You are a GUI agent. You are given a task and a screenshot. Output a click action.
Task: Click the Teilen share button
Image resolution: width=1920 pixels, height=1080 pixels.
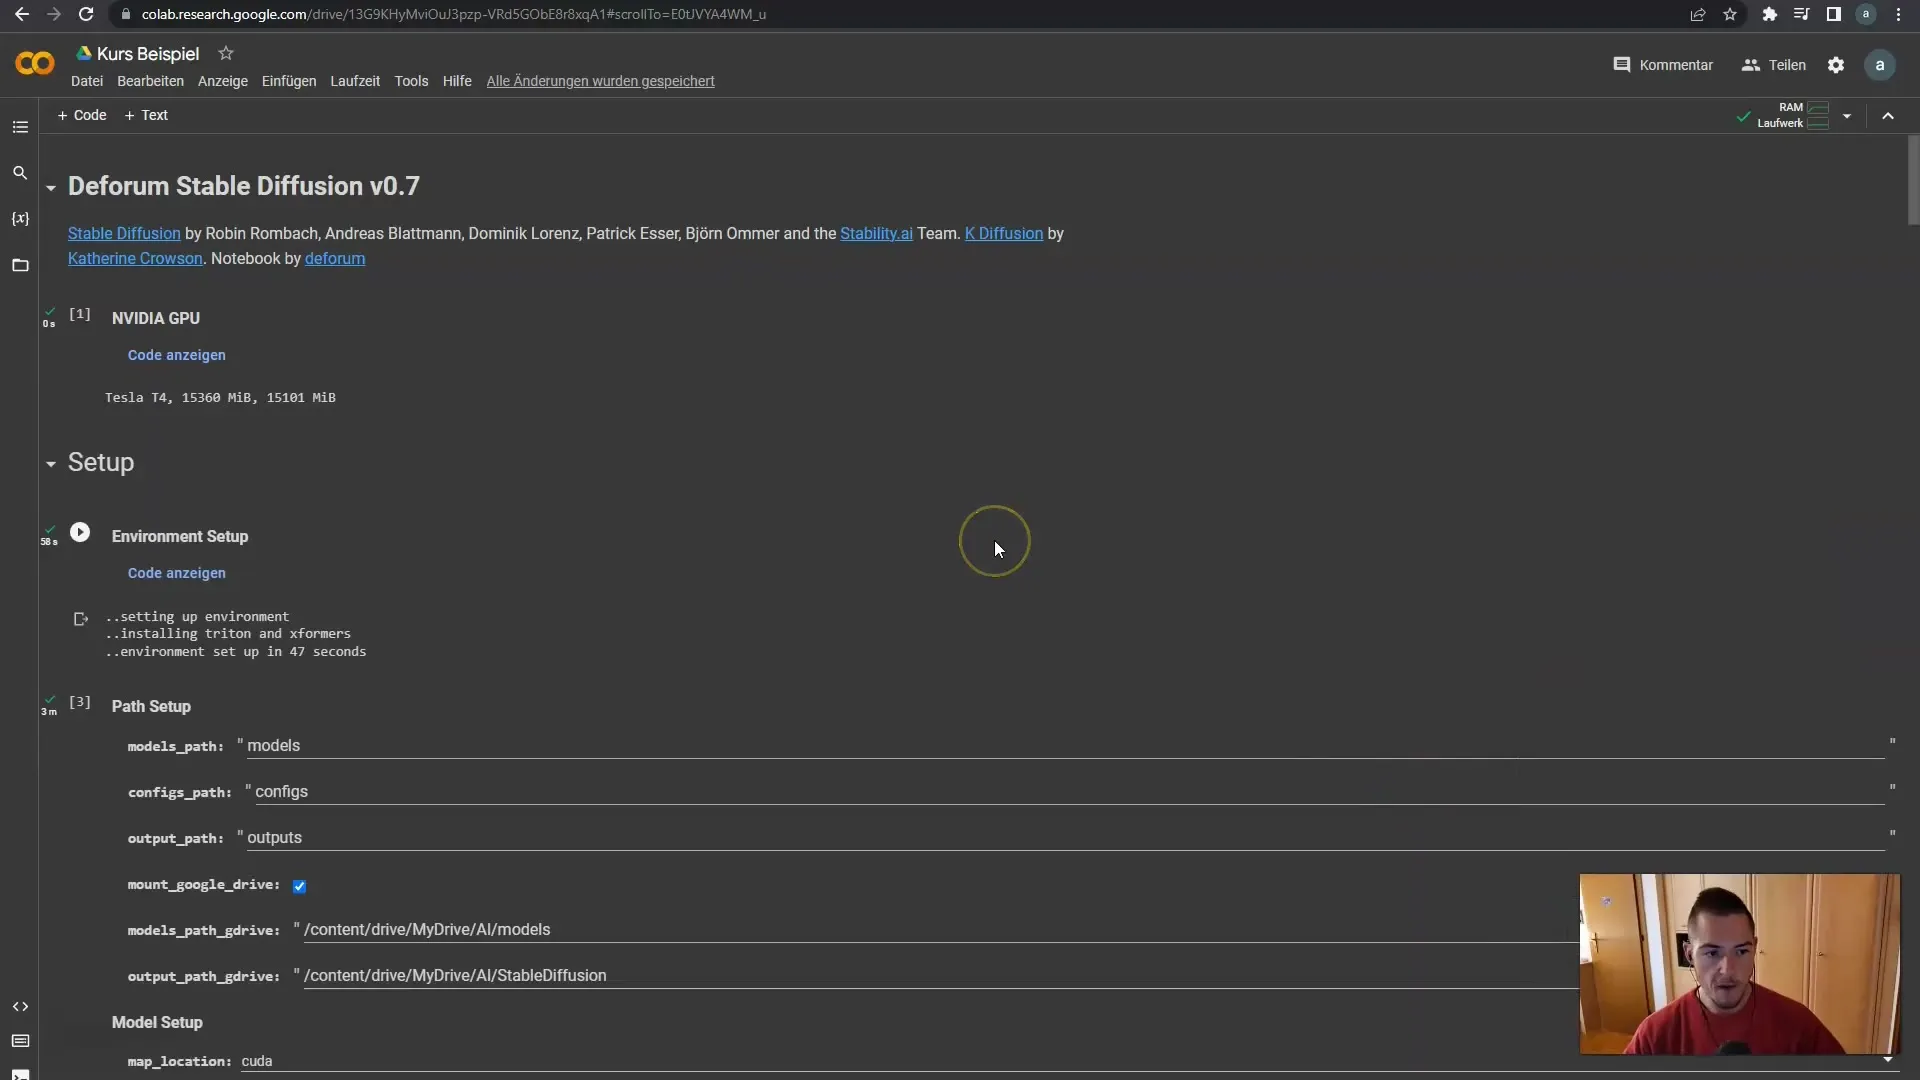pos(1774,65)
